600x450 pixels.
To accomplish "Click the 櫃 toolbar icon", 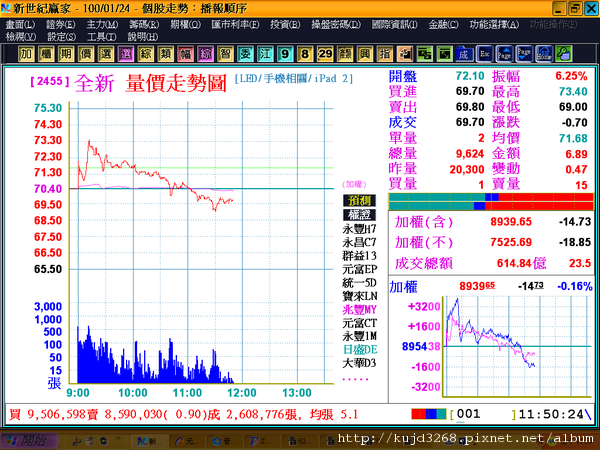I will 46,54.
